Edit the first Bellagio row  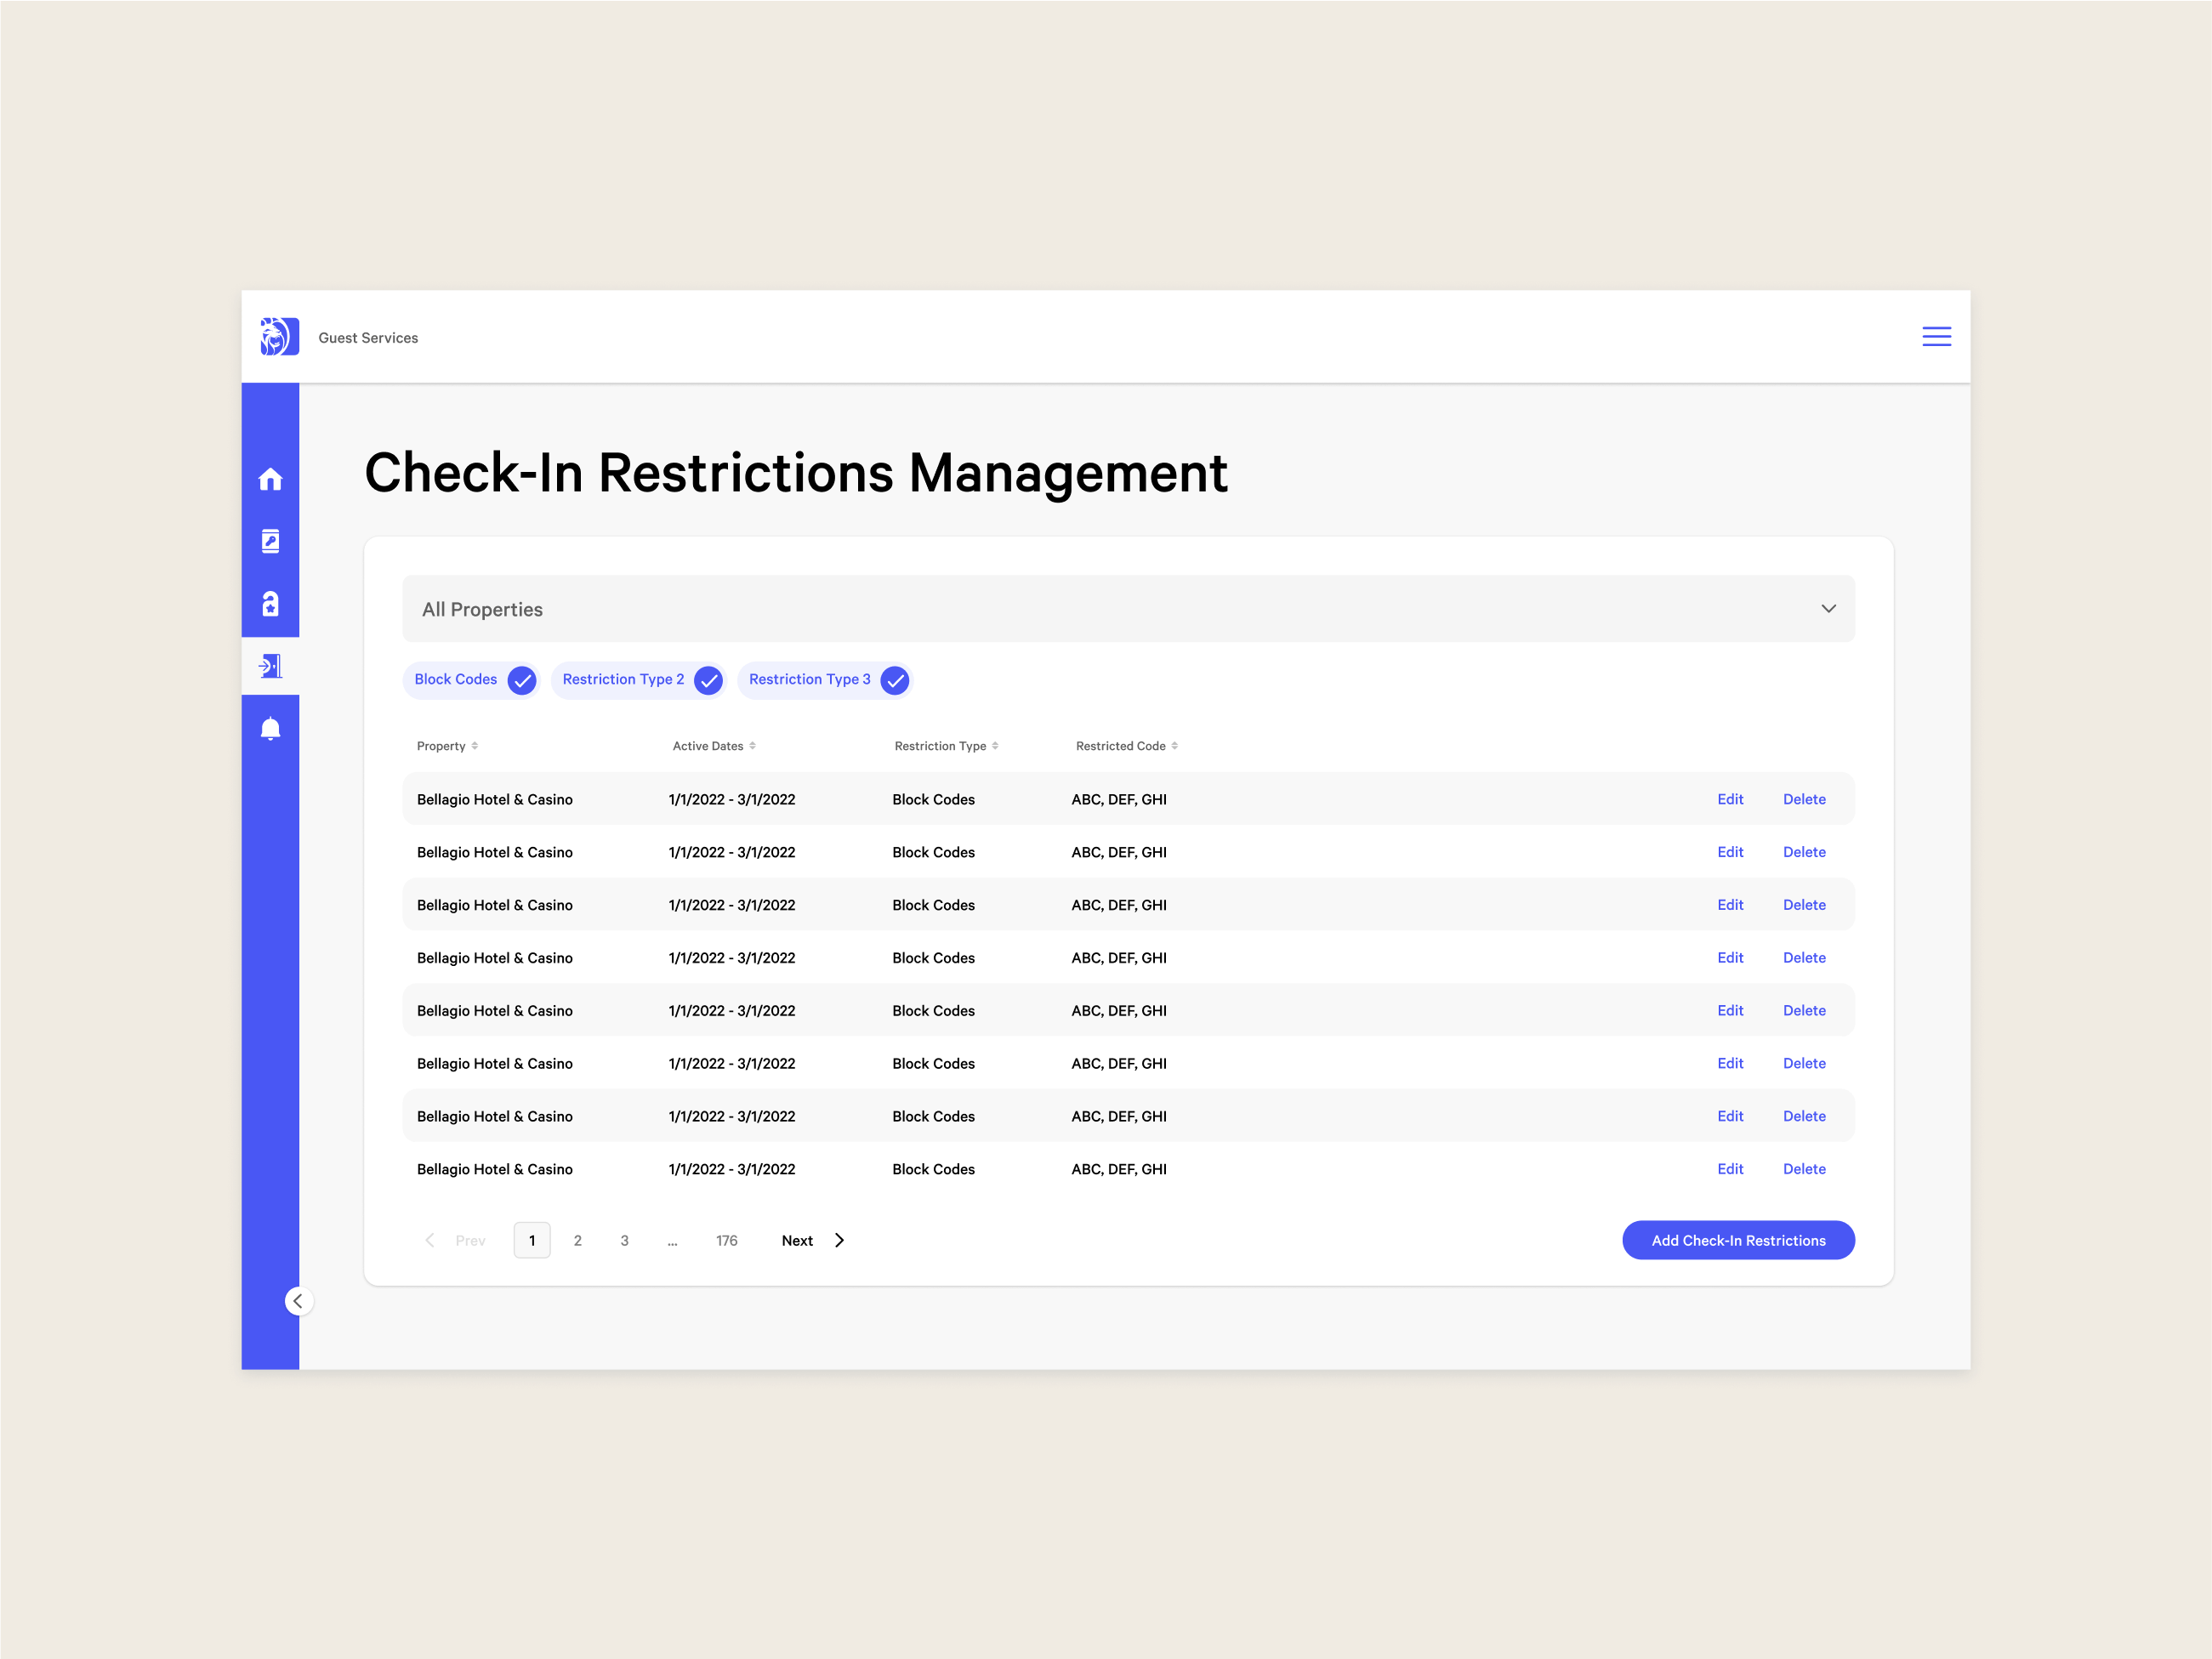pos(1730,799)
